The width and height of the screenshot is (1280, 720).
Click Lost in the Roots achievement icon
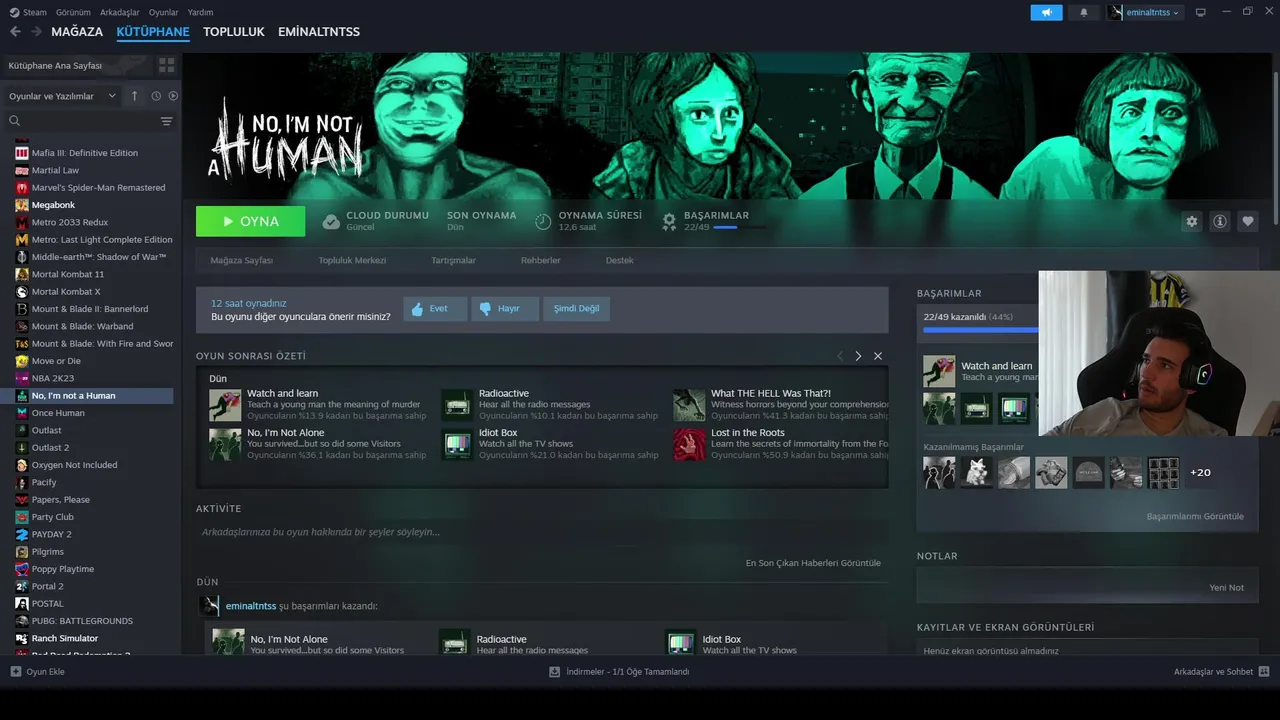click(x=689, y=445)
